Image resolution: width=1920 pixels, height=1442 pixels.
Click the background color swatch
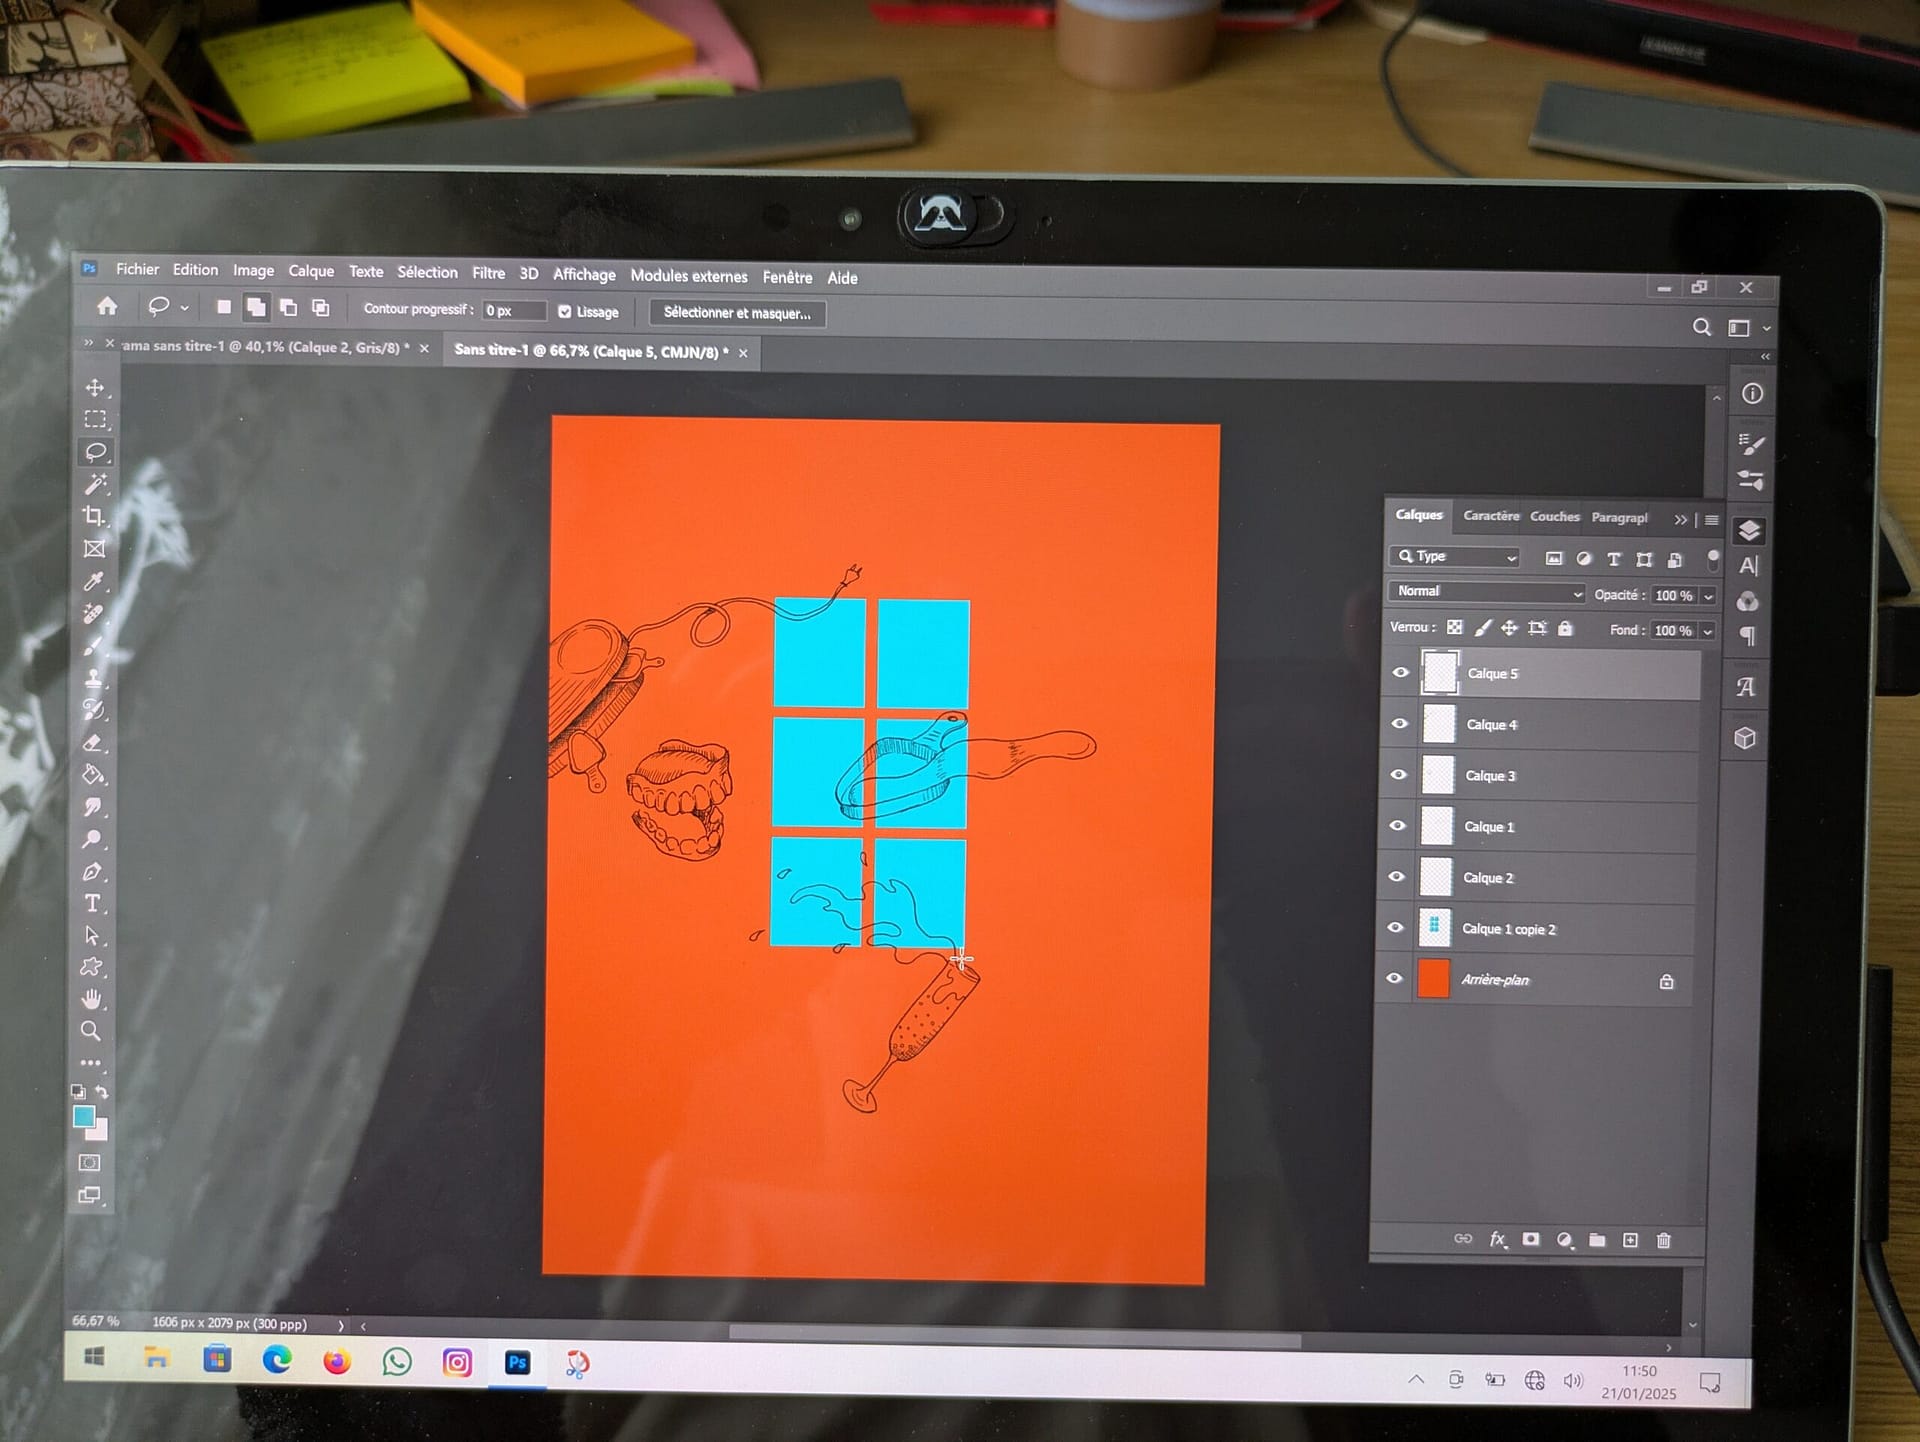point(98,1130)
